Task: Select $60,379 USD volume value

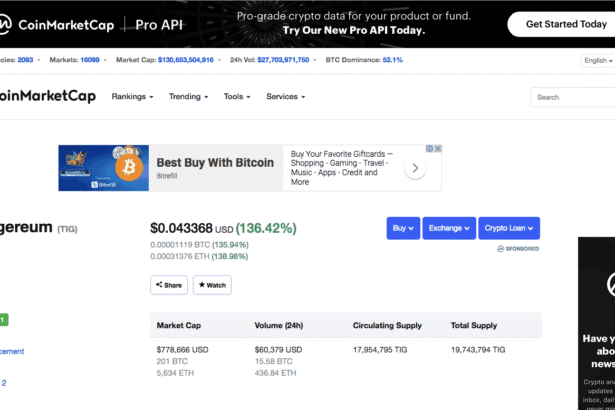Action: tap(278, 350)
